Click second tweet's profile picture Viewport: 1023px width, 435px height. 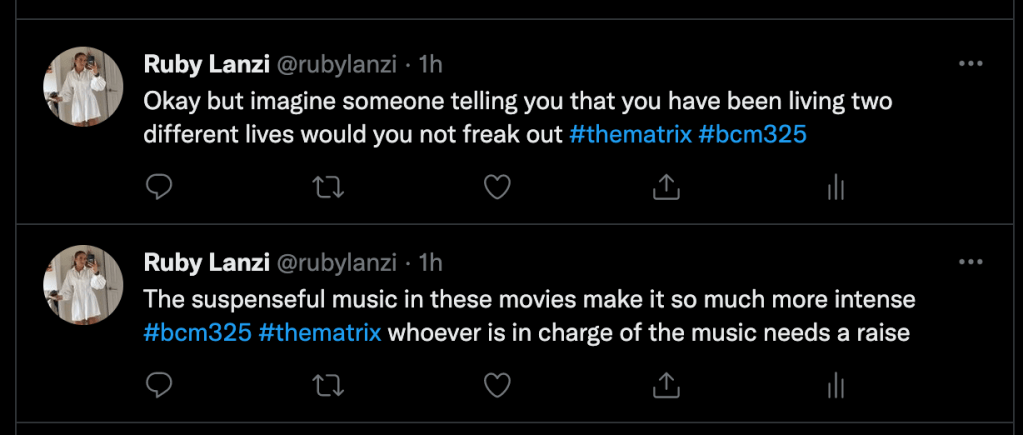point(83,285)
